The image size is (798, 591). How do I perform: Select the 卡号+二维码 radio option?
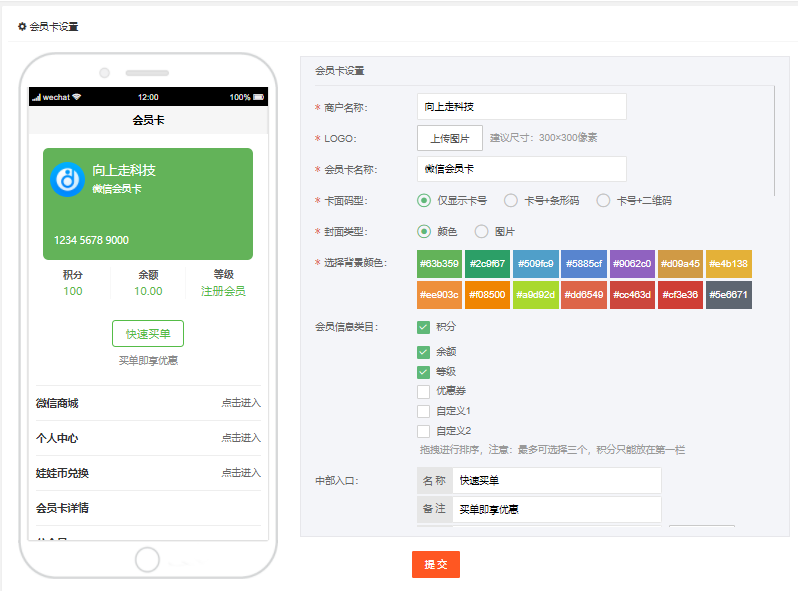[x=603, y=200]
